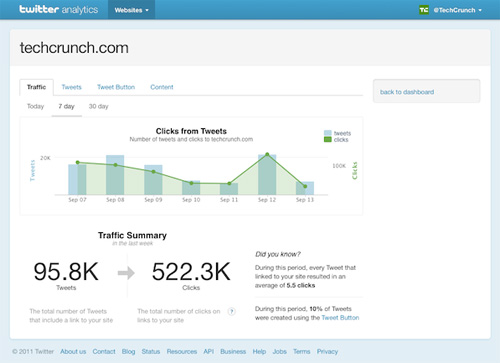Select the Traffic tab
The height and width of the screenshot is (363, 500).
click(36, 87)
